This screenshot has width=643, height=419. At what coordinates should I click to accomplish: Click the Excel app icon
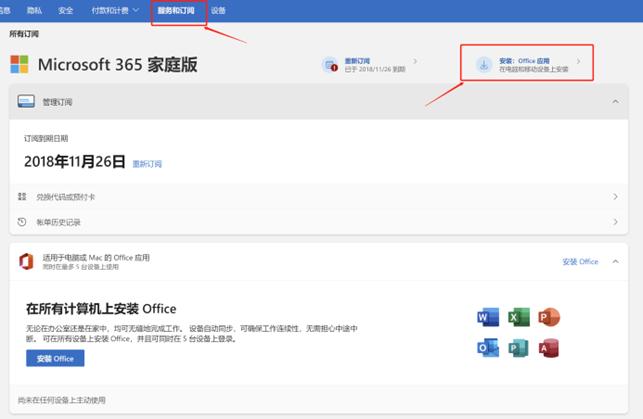(x=519, y=317)
